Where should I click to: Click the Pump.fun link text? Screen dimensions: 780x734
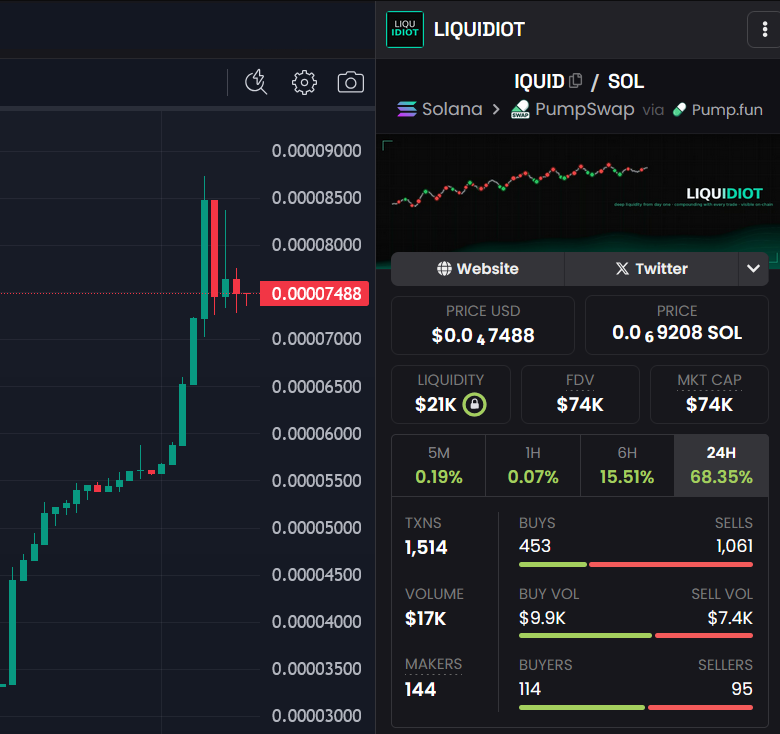click(x=727, y=110)
